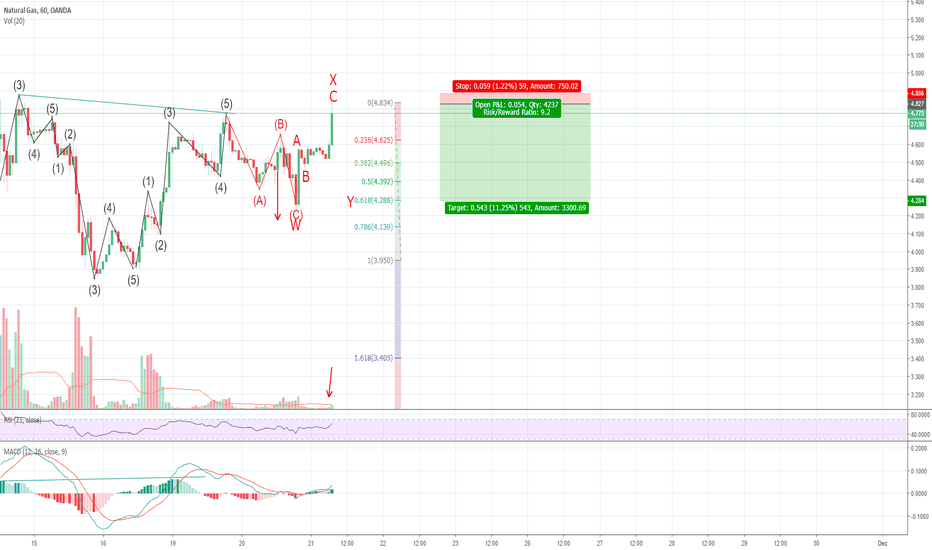Click the green 4.773 current price tag
The height and width of the screenshot is (550, 932).
[917, 113]
